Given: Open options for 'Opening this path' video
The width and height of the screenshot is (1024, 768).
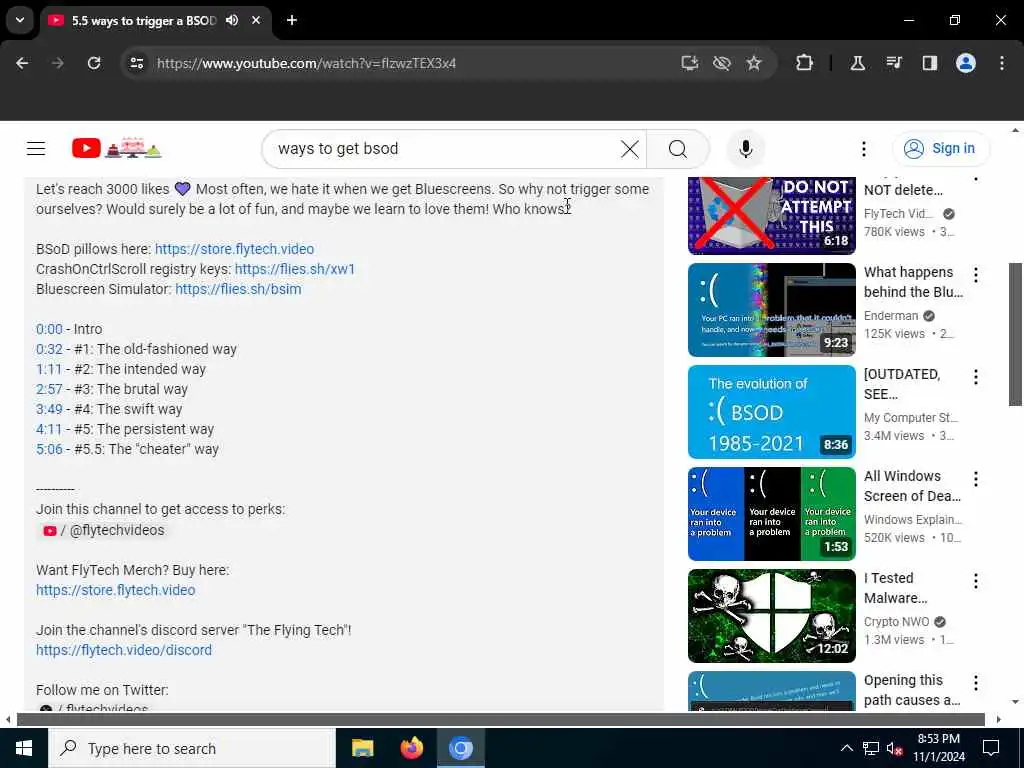Looking at the screenshot, I should coord(976,683).
